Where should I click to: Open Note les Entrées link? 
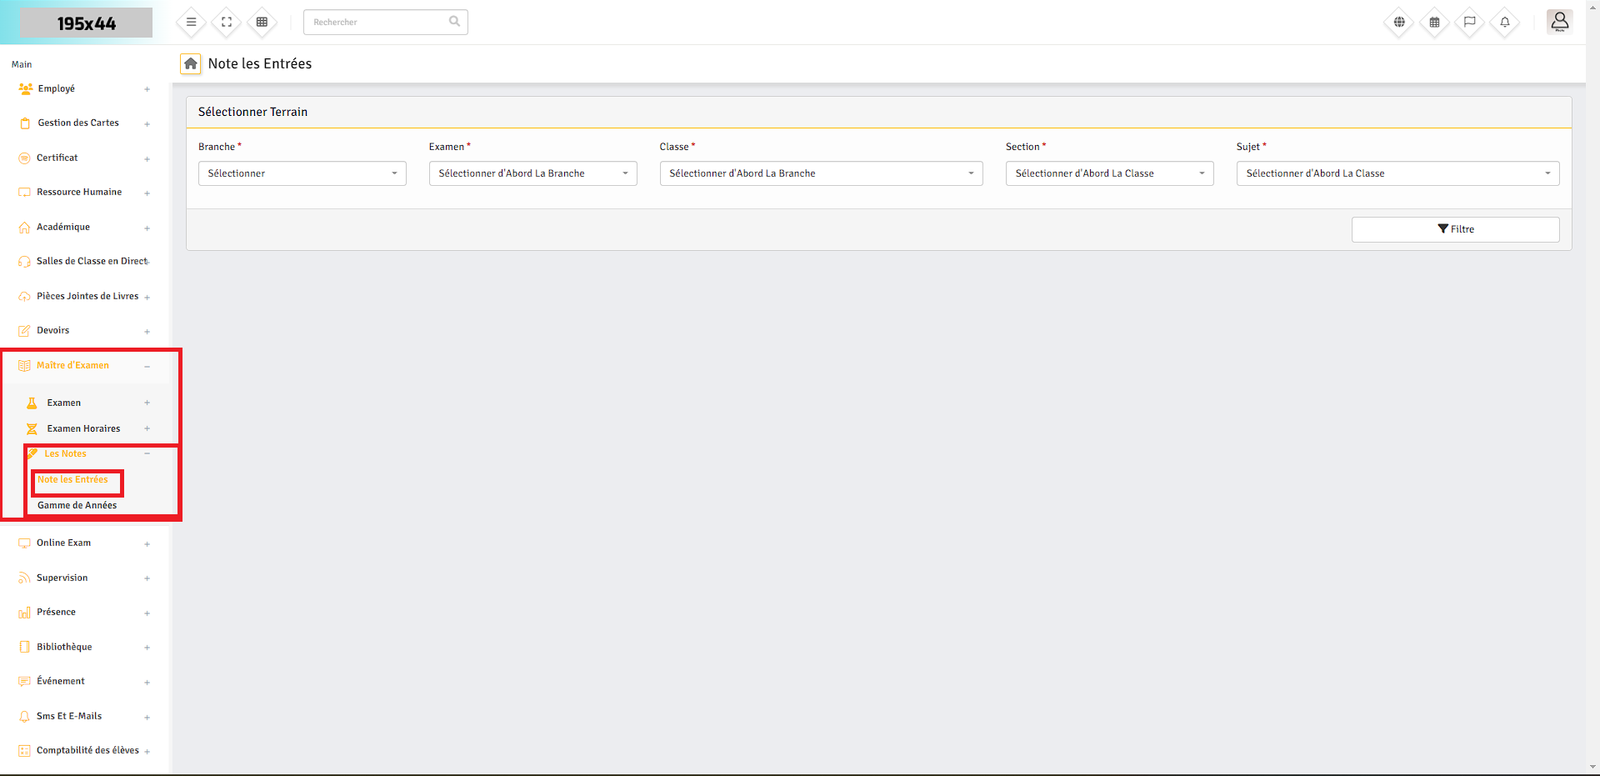[x=73, y=480]
